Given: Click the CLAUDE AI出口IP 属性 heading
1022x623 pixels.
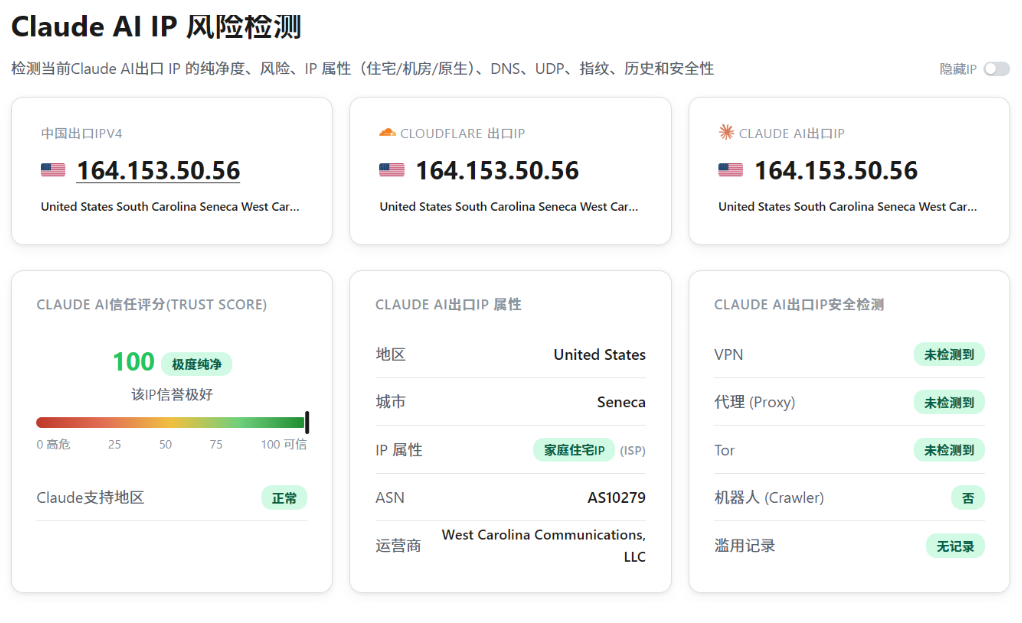Looking at the screenshot, I should pos(448,305).
